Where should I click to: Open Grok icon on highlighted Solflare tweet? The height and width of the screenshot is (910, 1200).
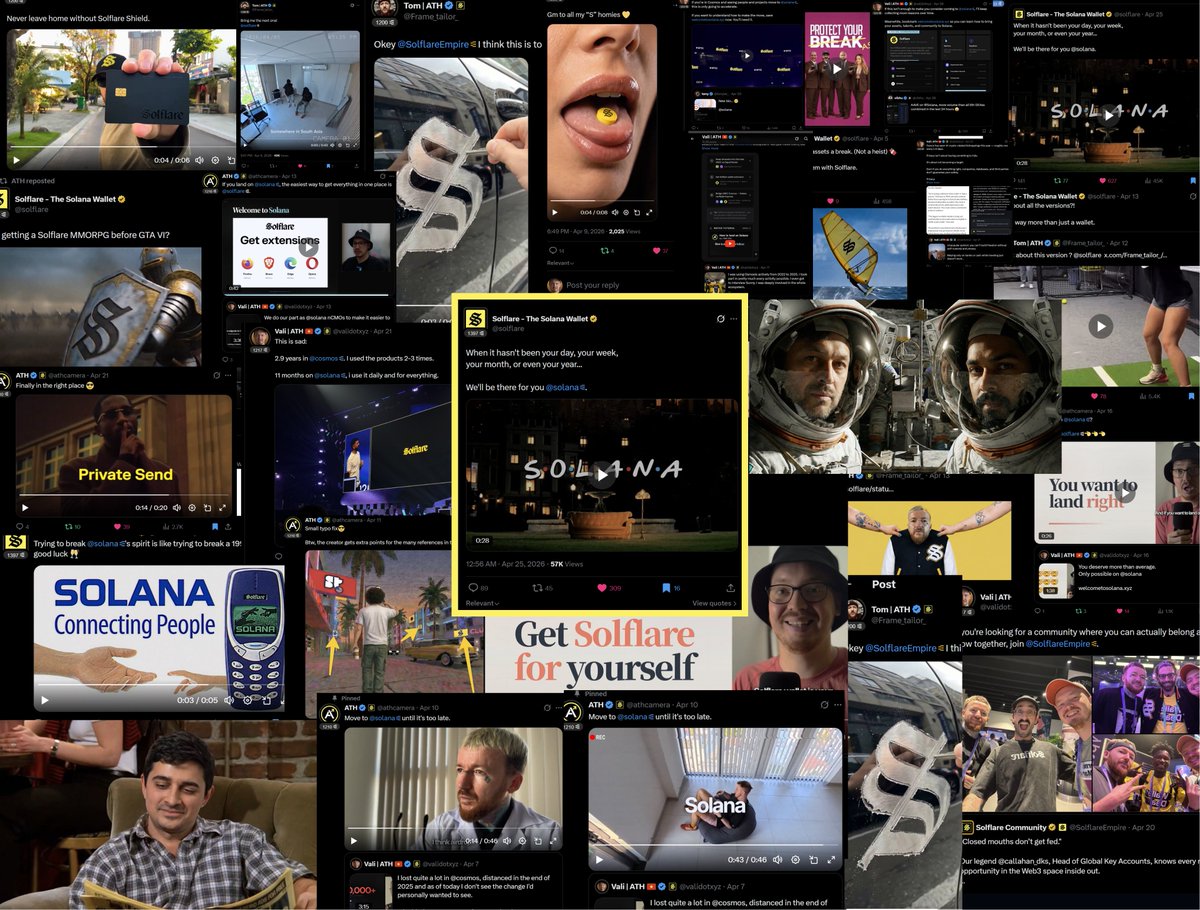(721, 319)
